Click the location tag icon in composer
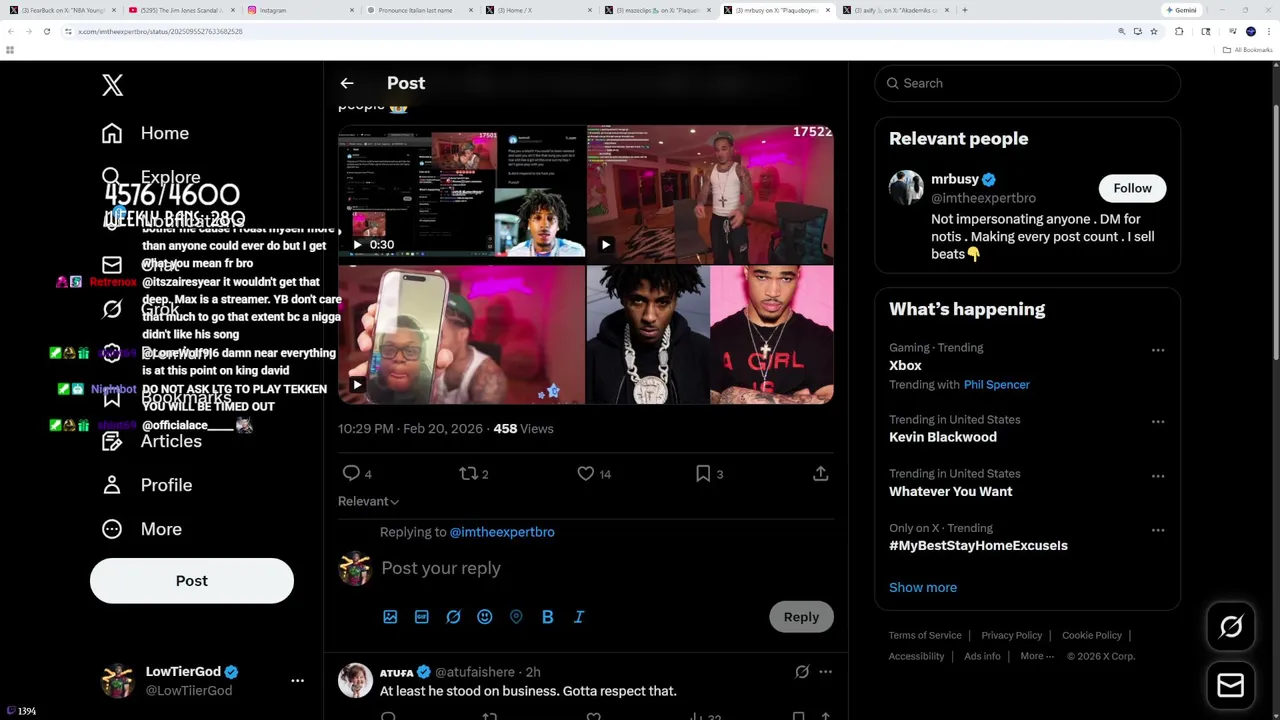Screen dimensions: 1280x720 point(516,617)
